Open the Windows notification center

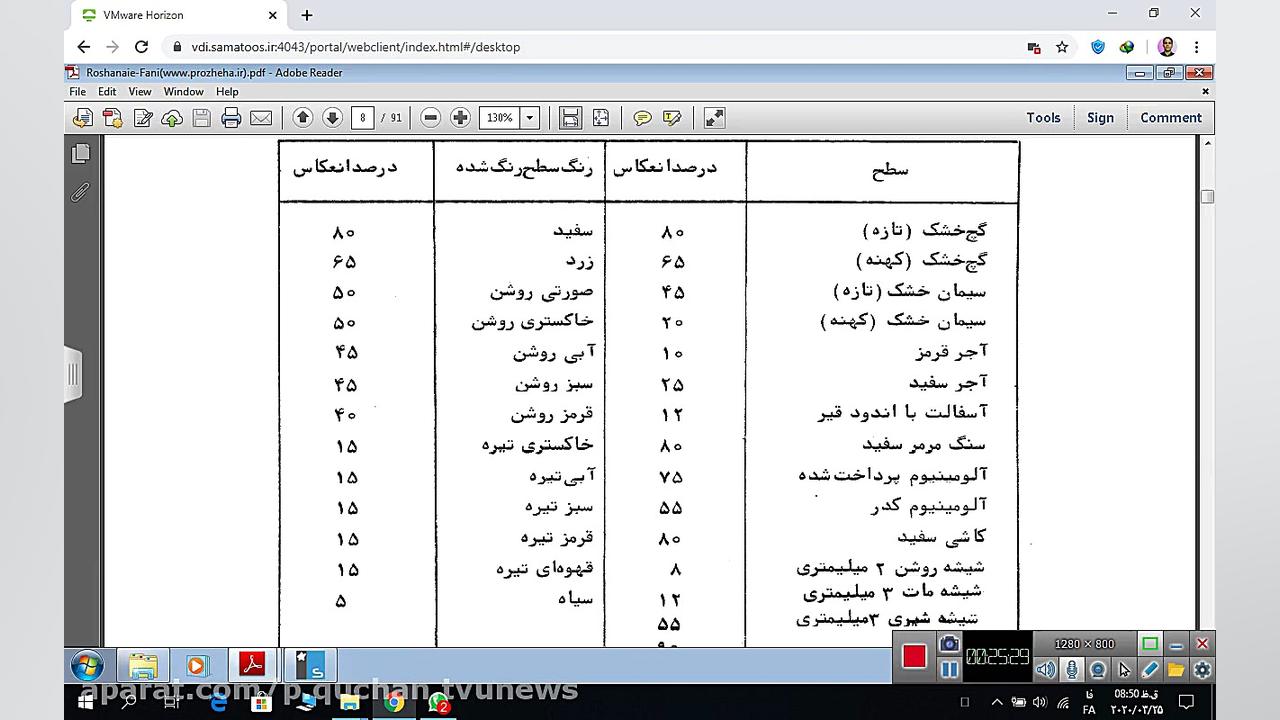click(1187, 703)
